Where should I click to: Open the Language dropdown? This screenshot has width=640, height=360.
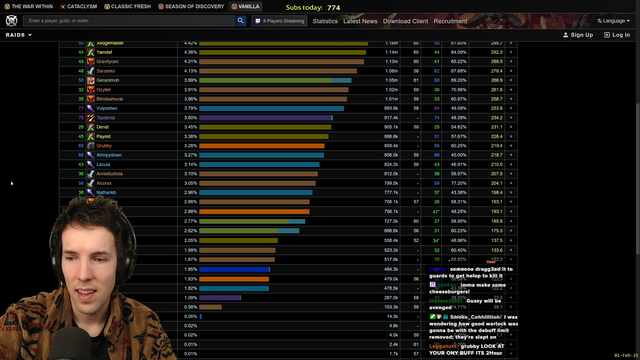point(613,21)
